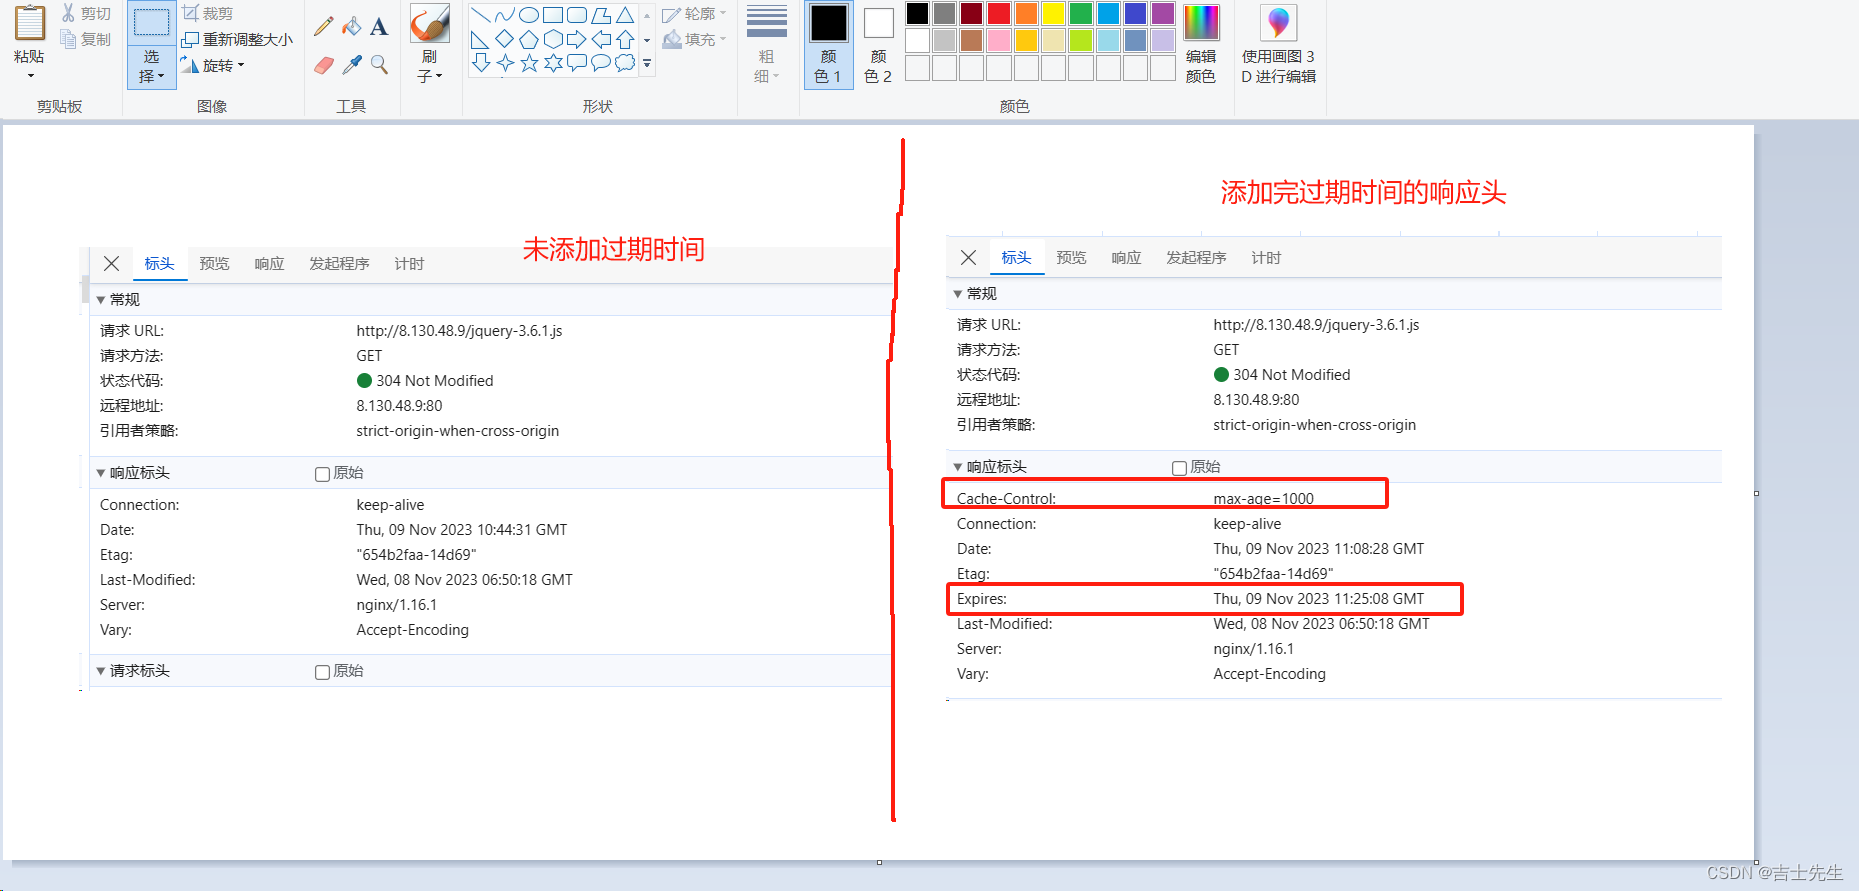This screenshot has height=891, width=1859.
Task: Click the Copy (复制) button
Action: coord(85,39)
